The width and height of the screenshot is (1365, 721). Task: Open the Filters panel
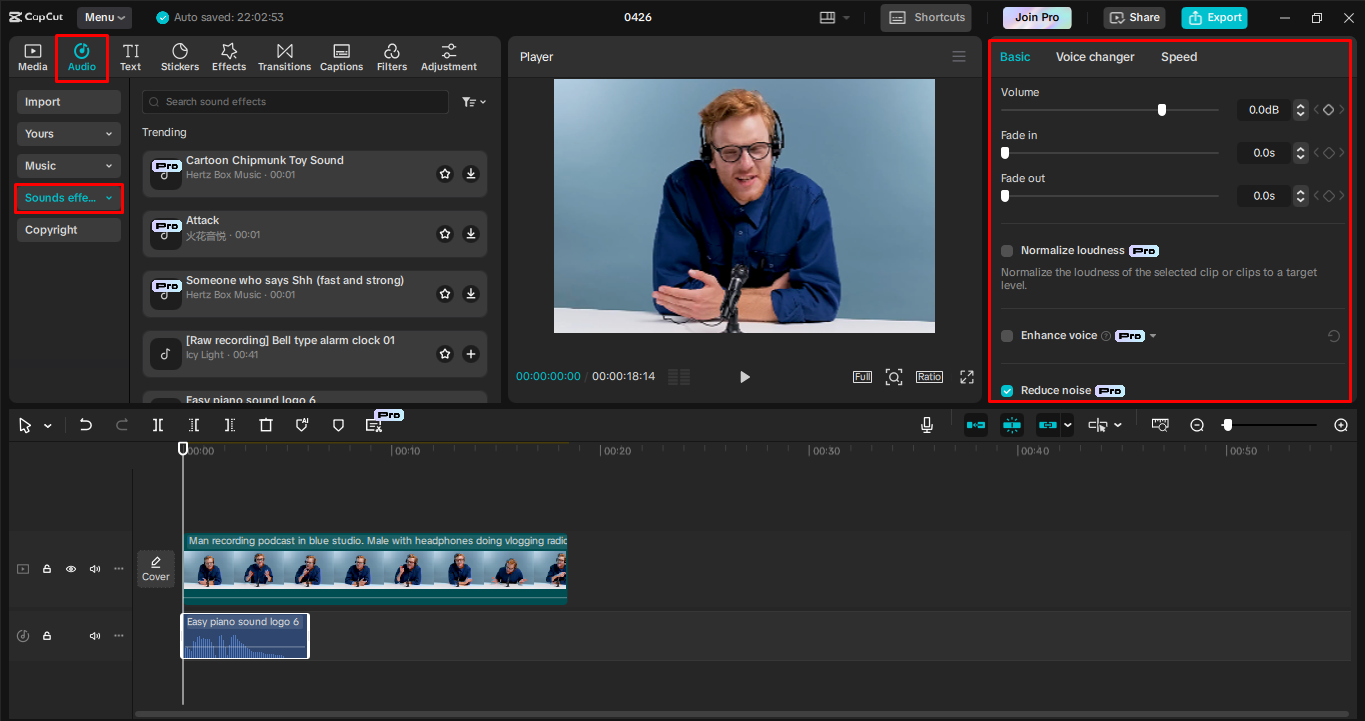click(392, 58)
